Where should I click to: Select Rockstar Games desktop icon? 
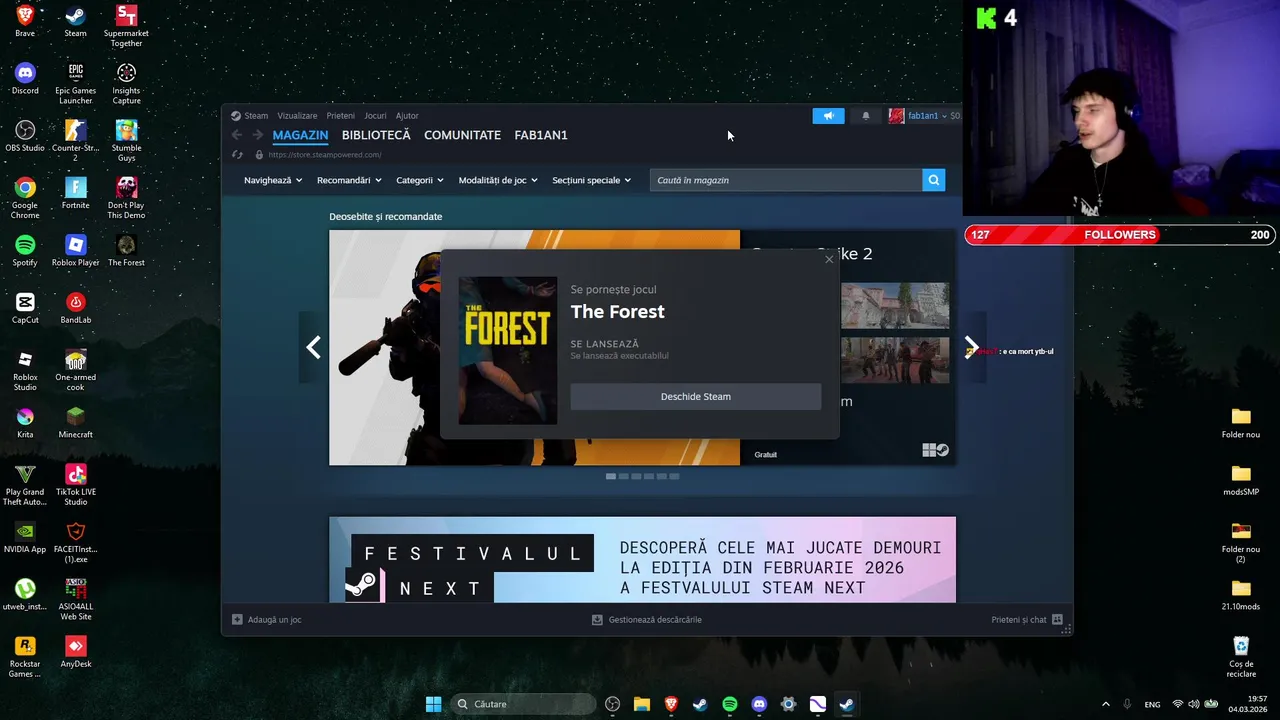(x=25, y=657)
